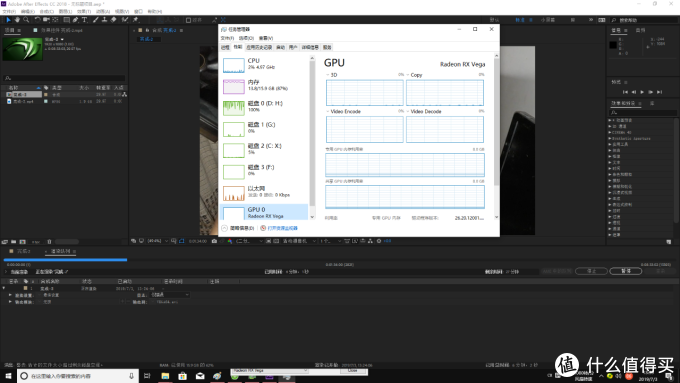Click the Pause render button

click(626, 271)
